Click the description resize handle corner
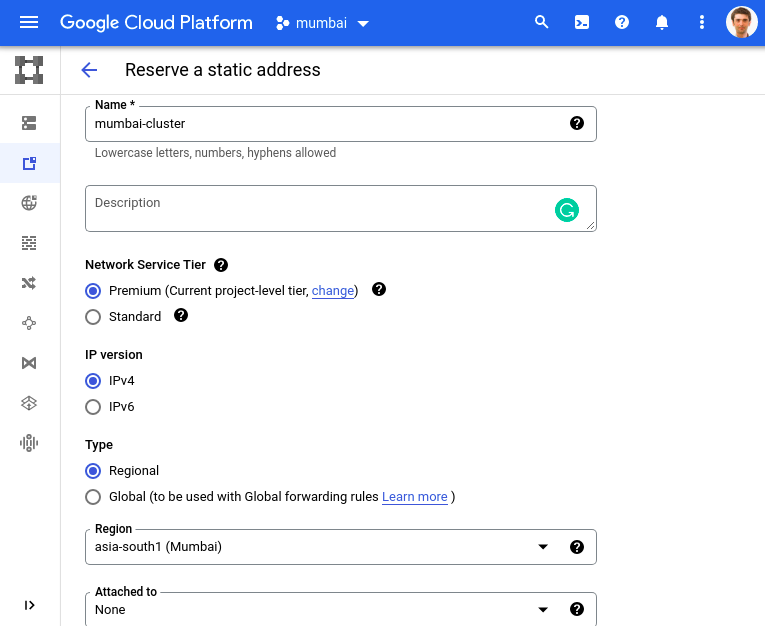Viewport: 765px width, 626px height. tap(590, 225)
